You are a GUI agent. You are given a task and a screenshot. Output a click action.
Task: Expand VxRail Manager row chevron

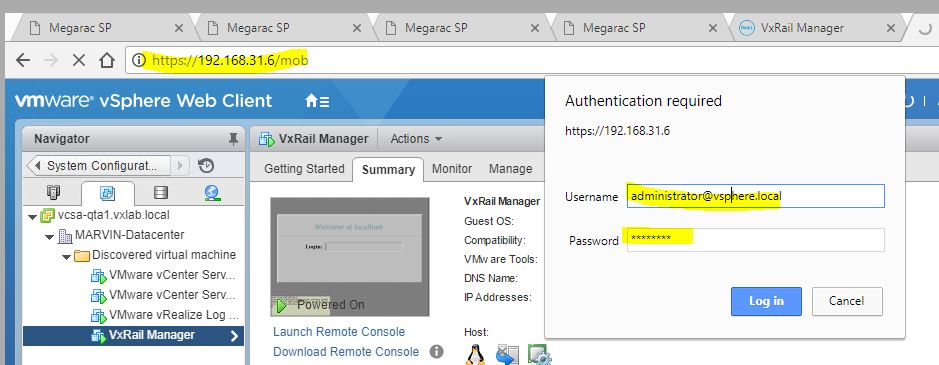(234, 336)
